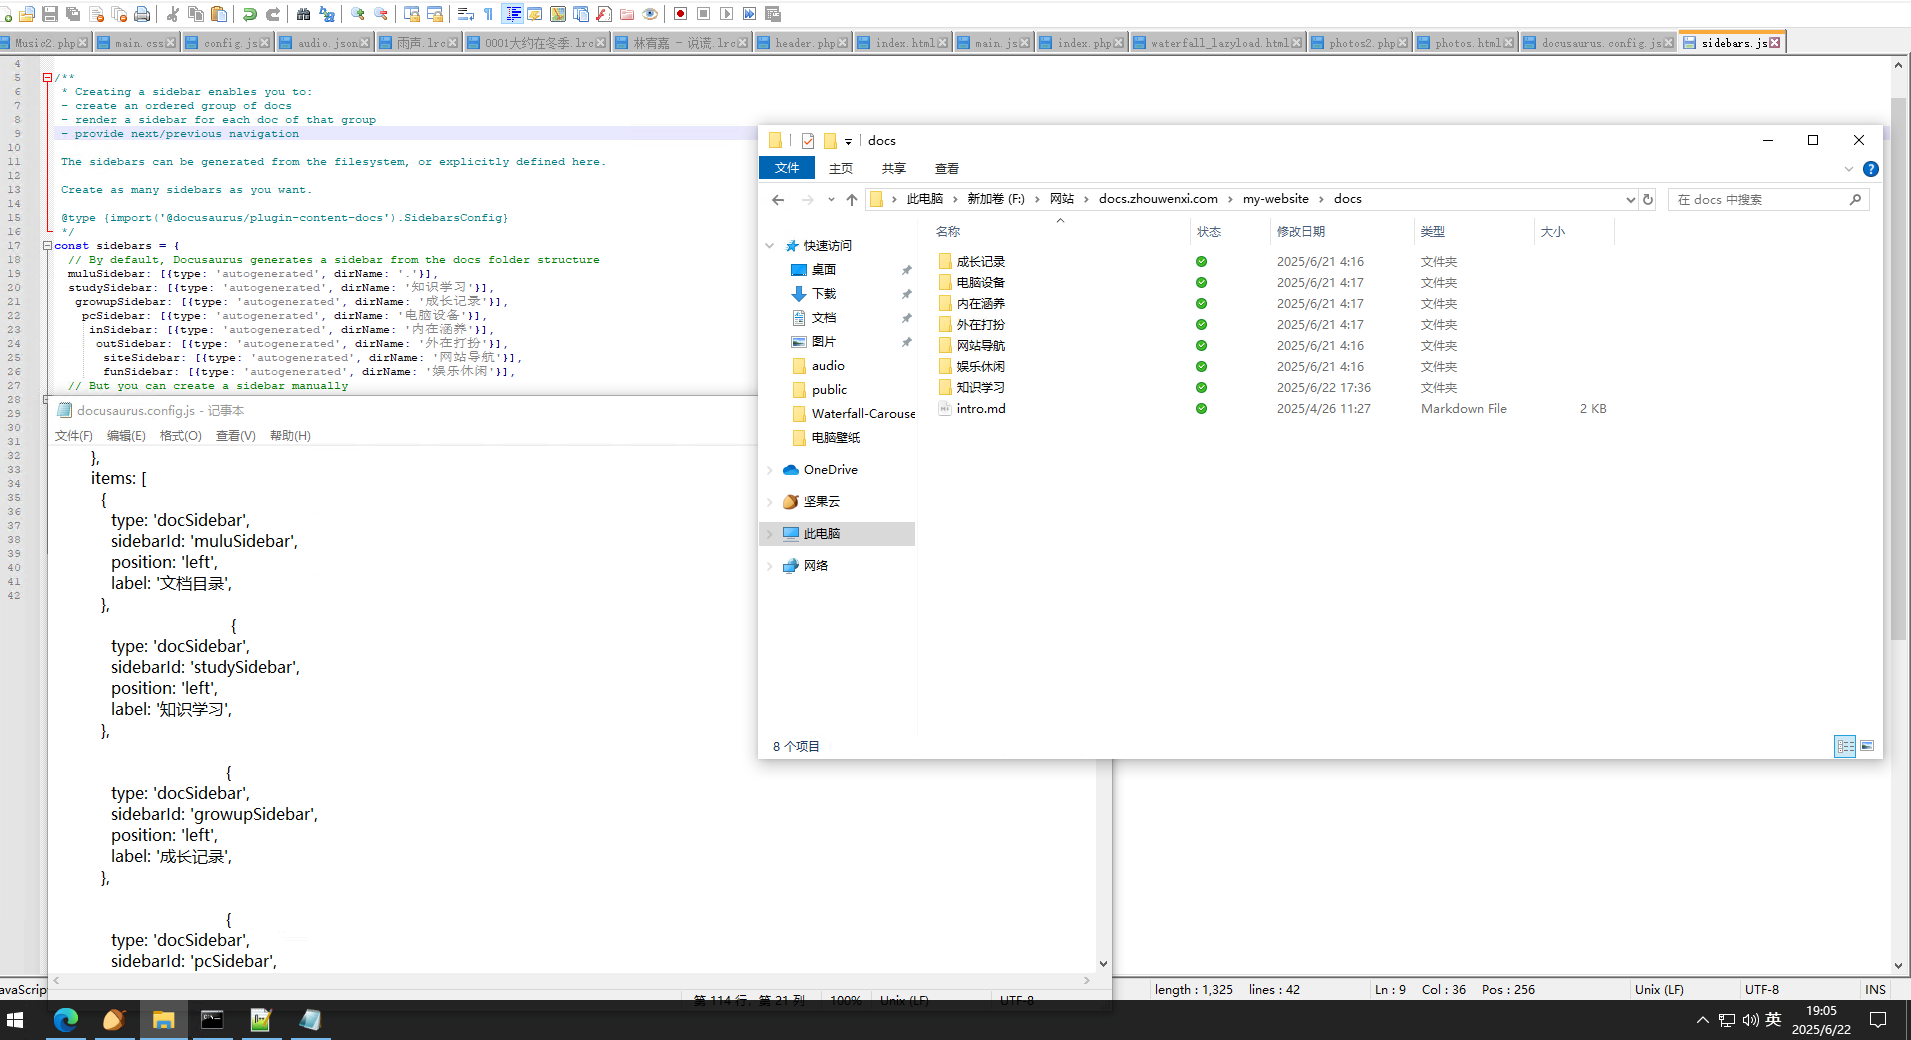Screen dimensions: 1911x1040
Task: Select the intro.md file
Action: (981, 409)
